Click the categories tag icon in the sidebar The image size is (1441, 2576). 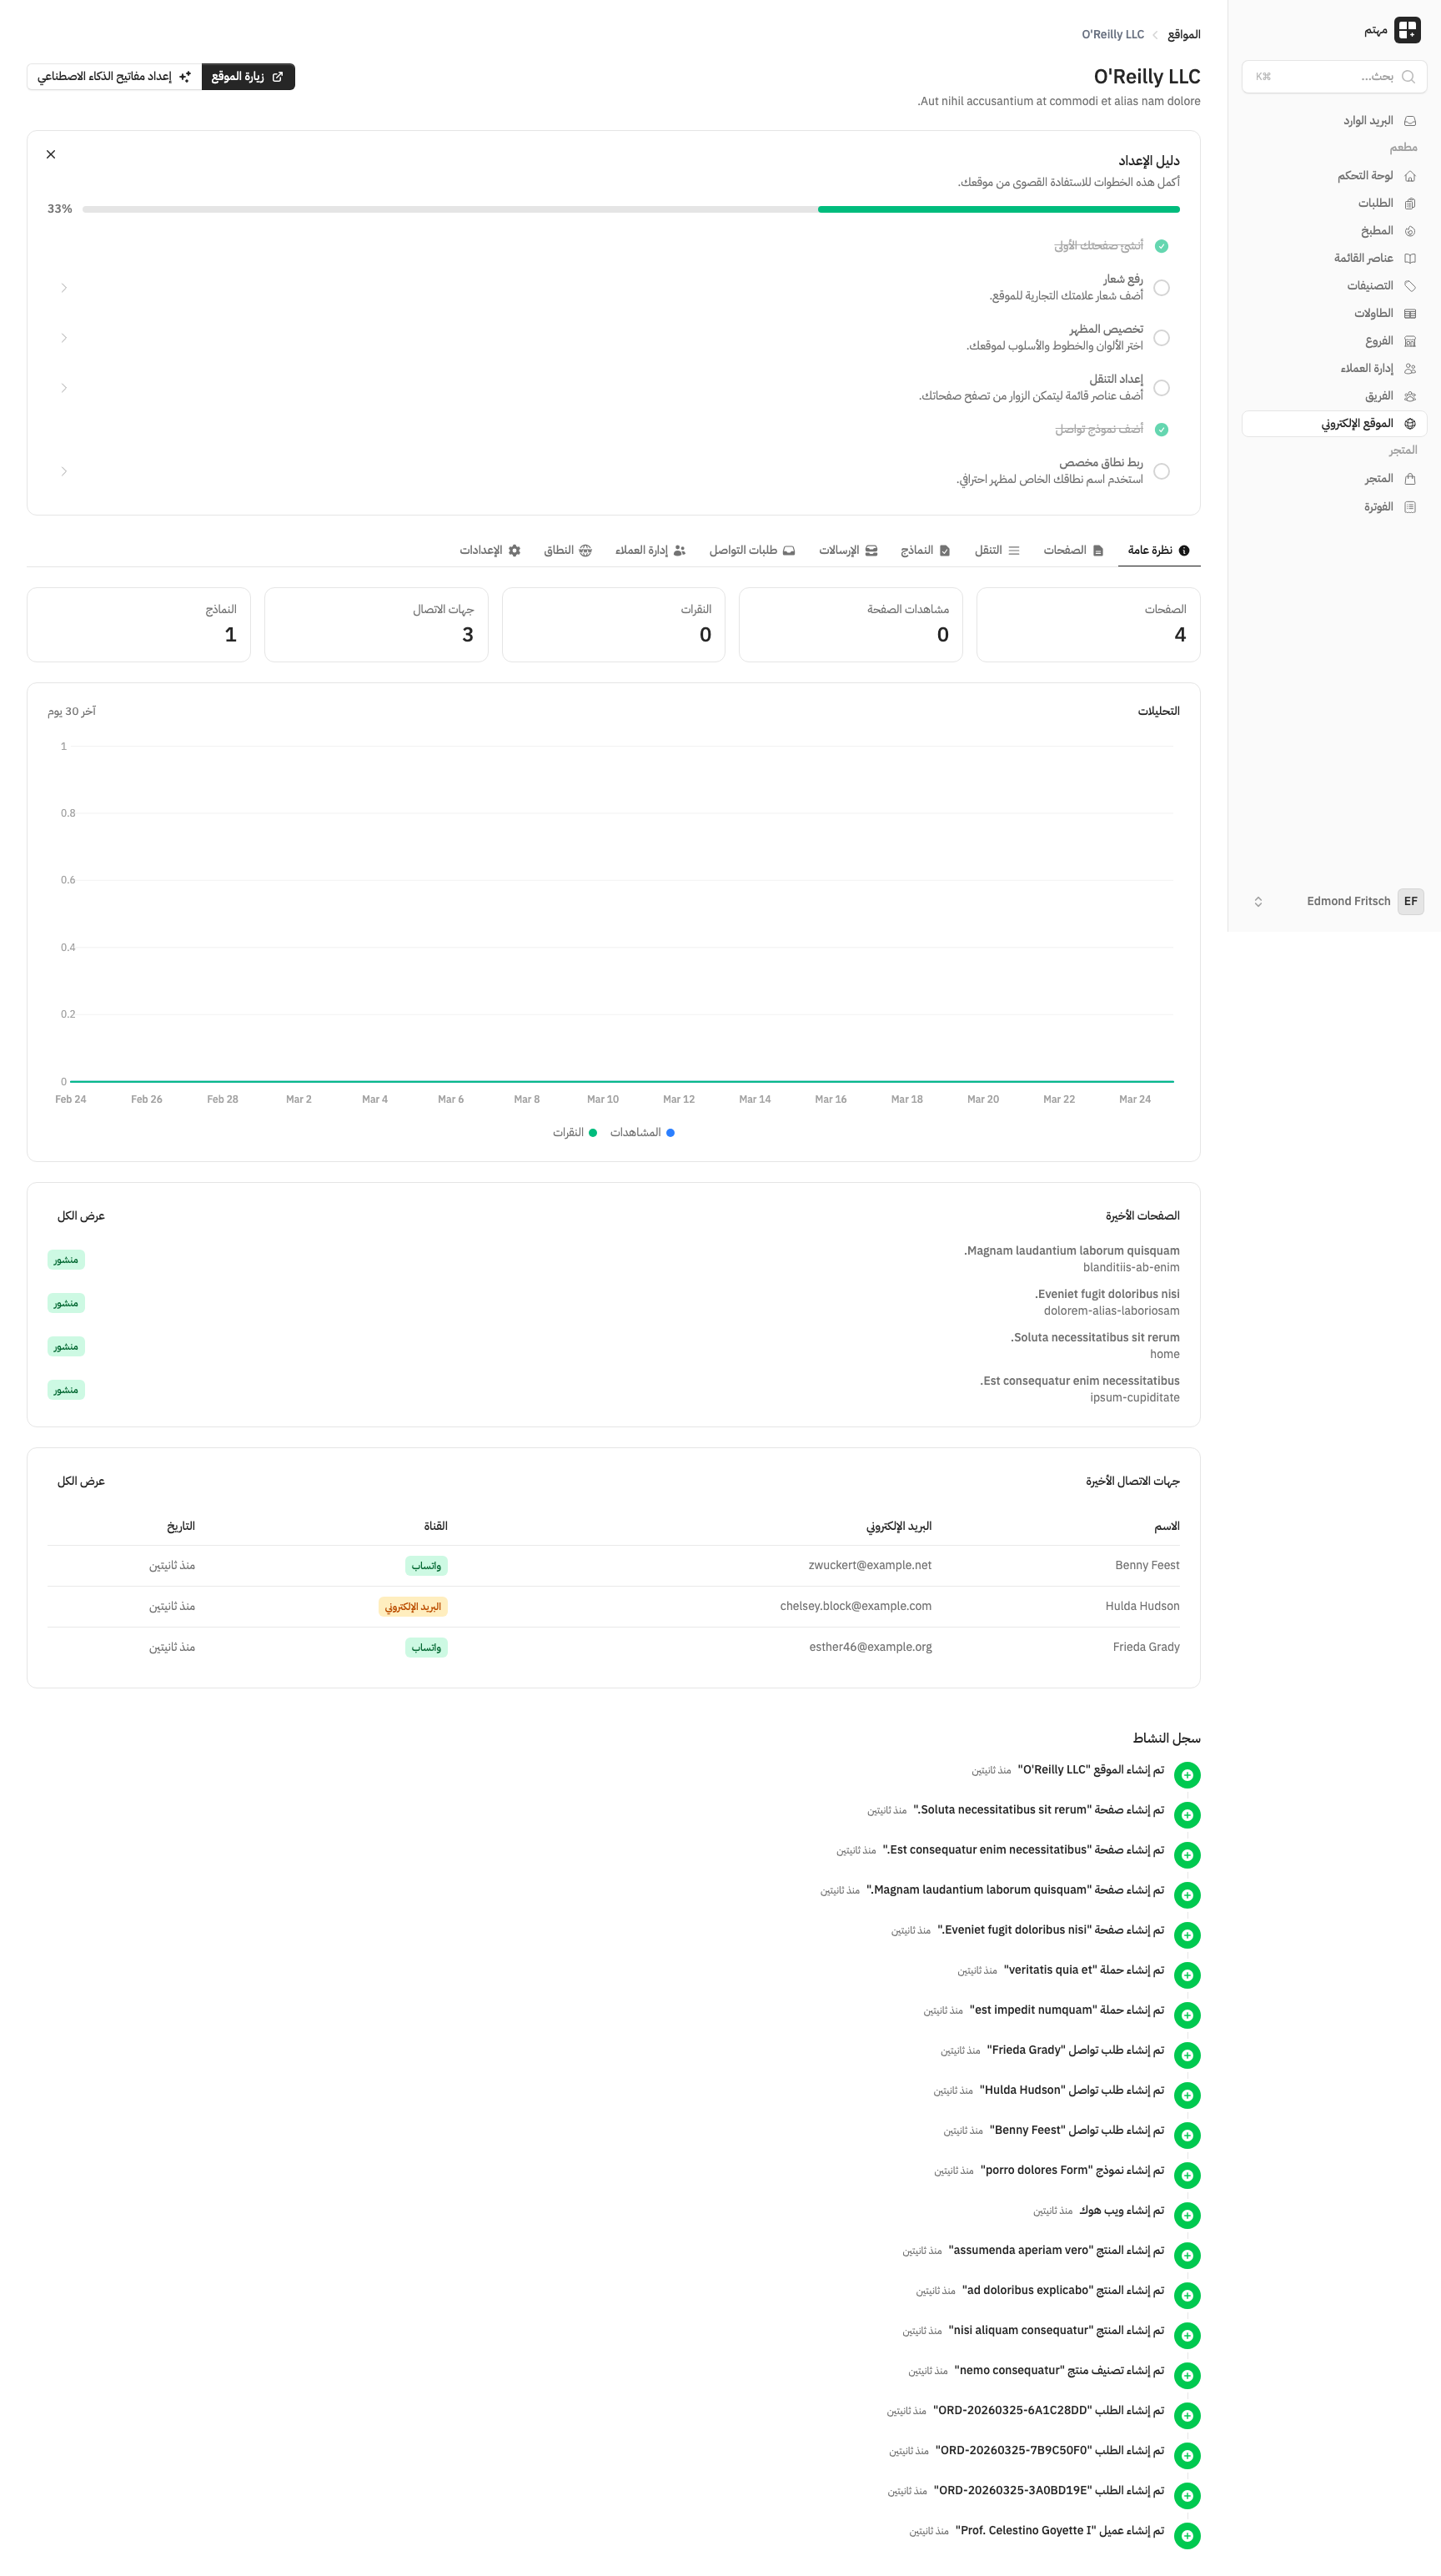[x=1409, y=286]
